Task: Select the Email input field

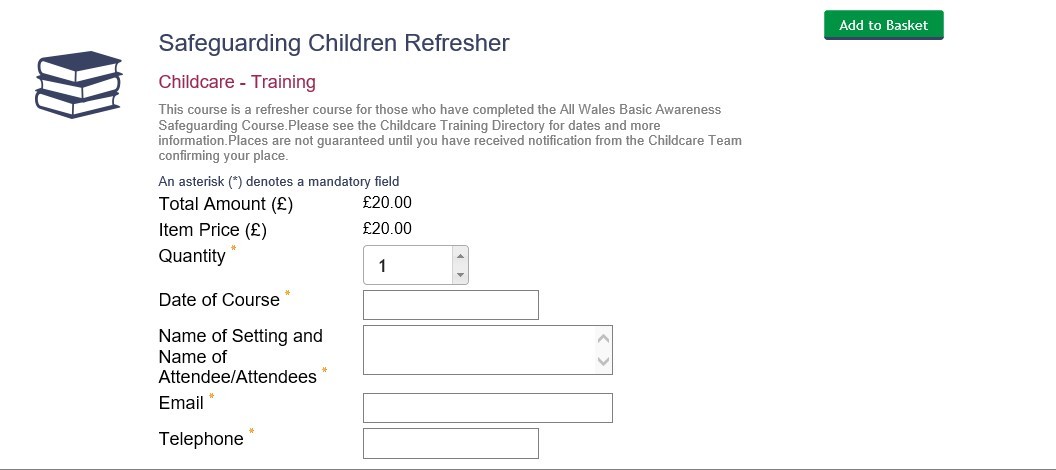Action: pyautogui.click(x=487, y=408)
